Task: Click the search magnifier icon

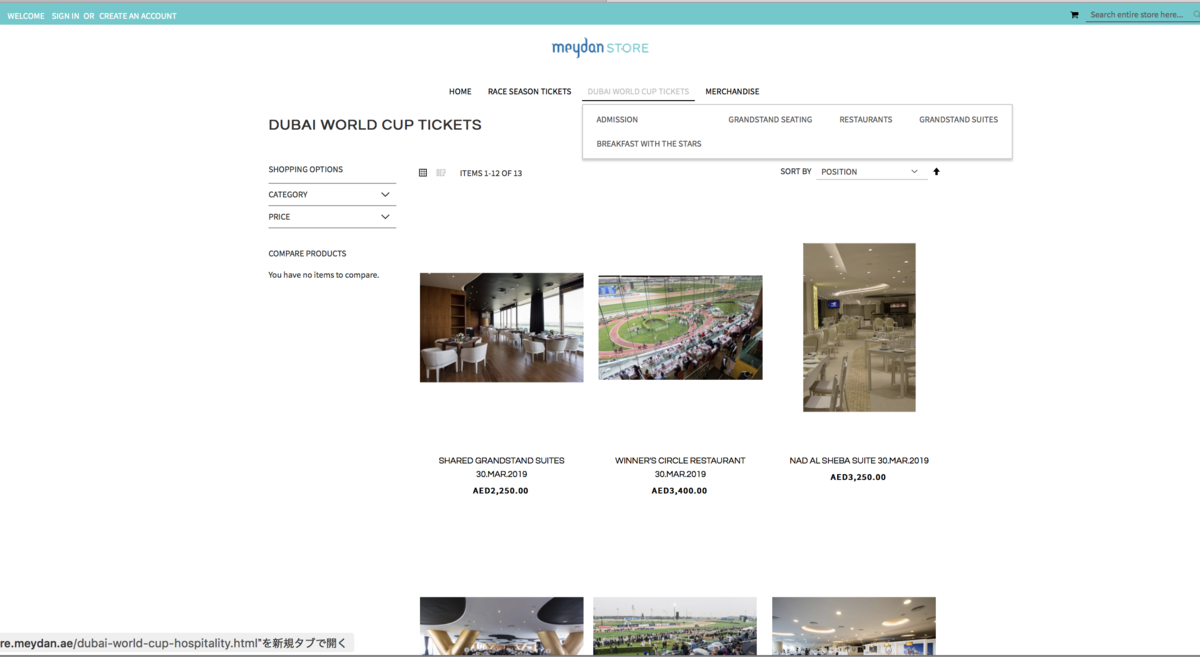Action: [x=1196, y=15]
